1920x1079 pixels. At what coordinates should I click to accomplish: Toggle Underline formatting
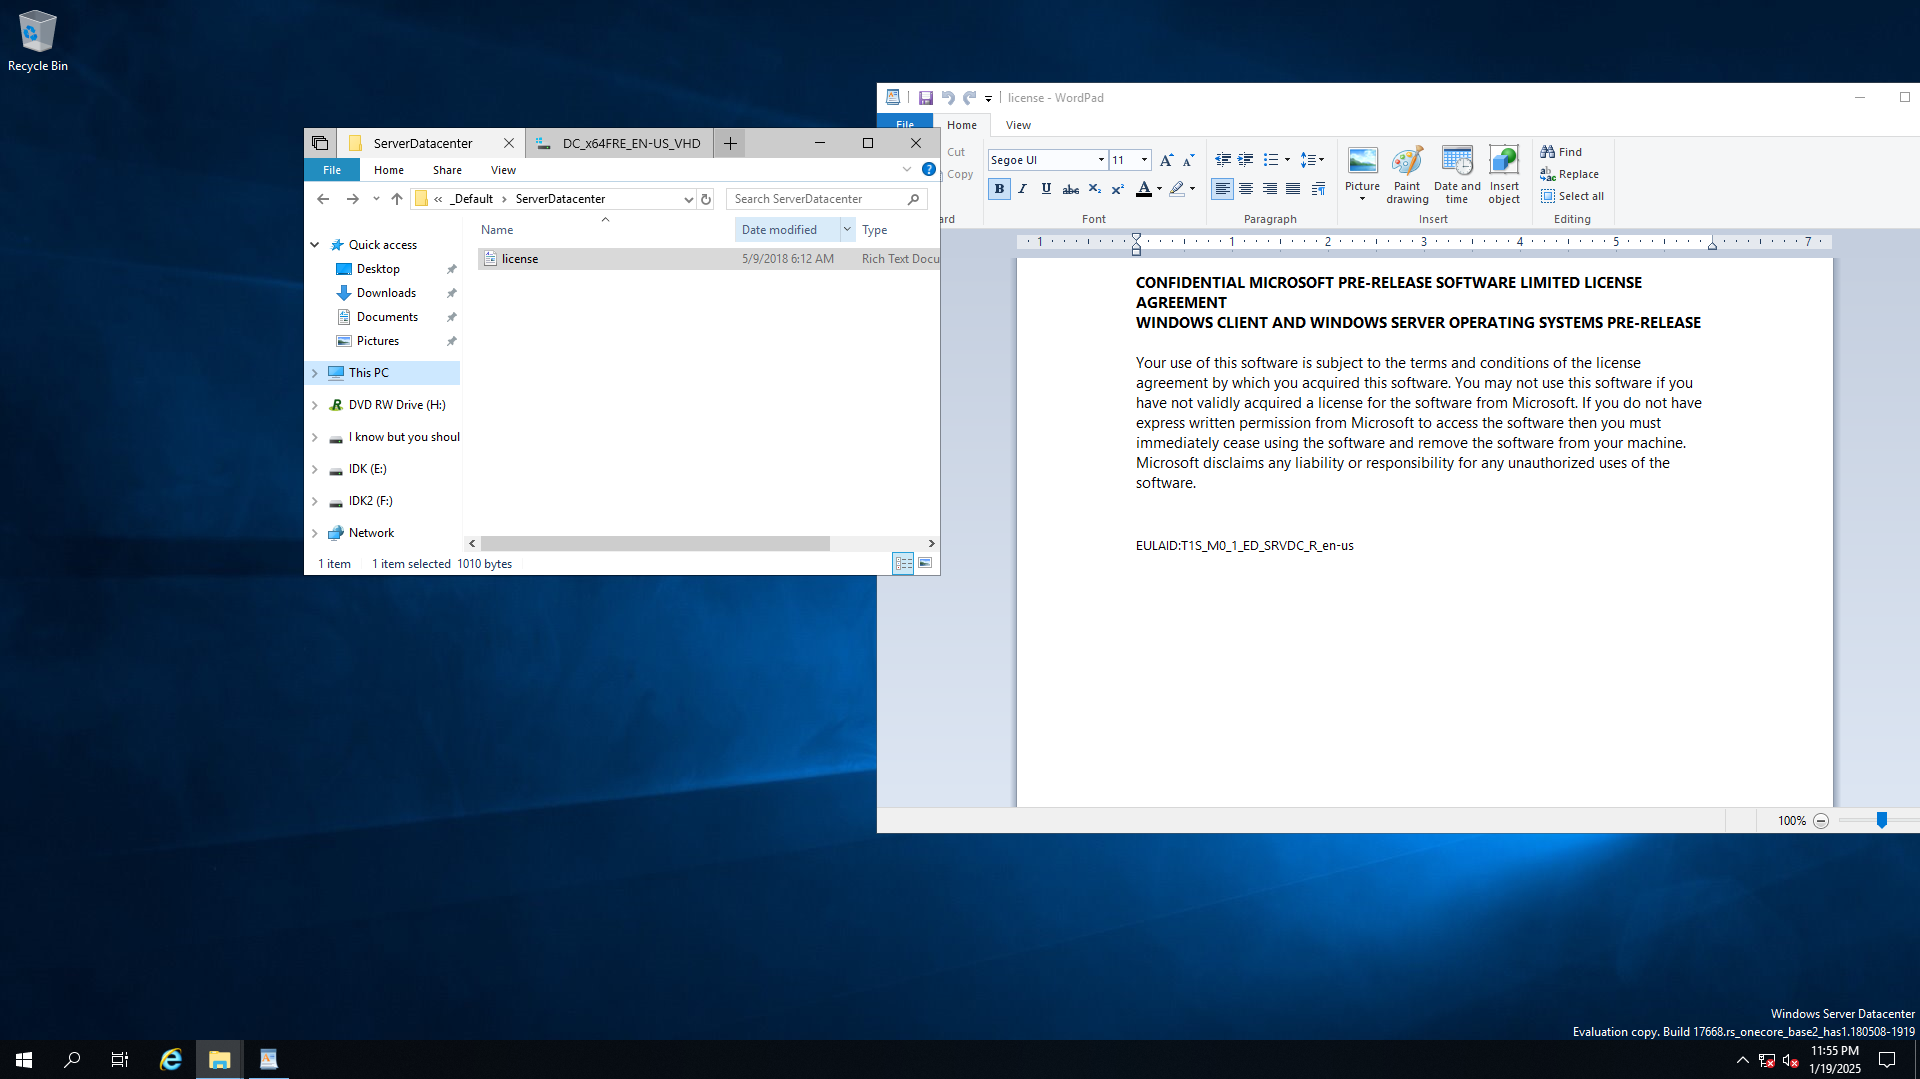coord(1046,189)
